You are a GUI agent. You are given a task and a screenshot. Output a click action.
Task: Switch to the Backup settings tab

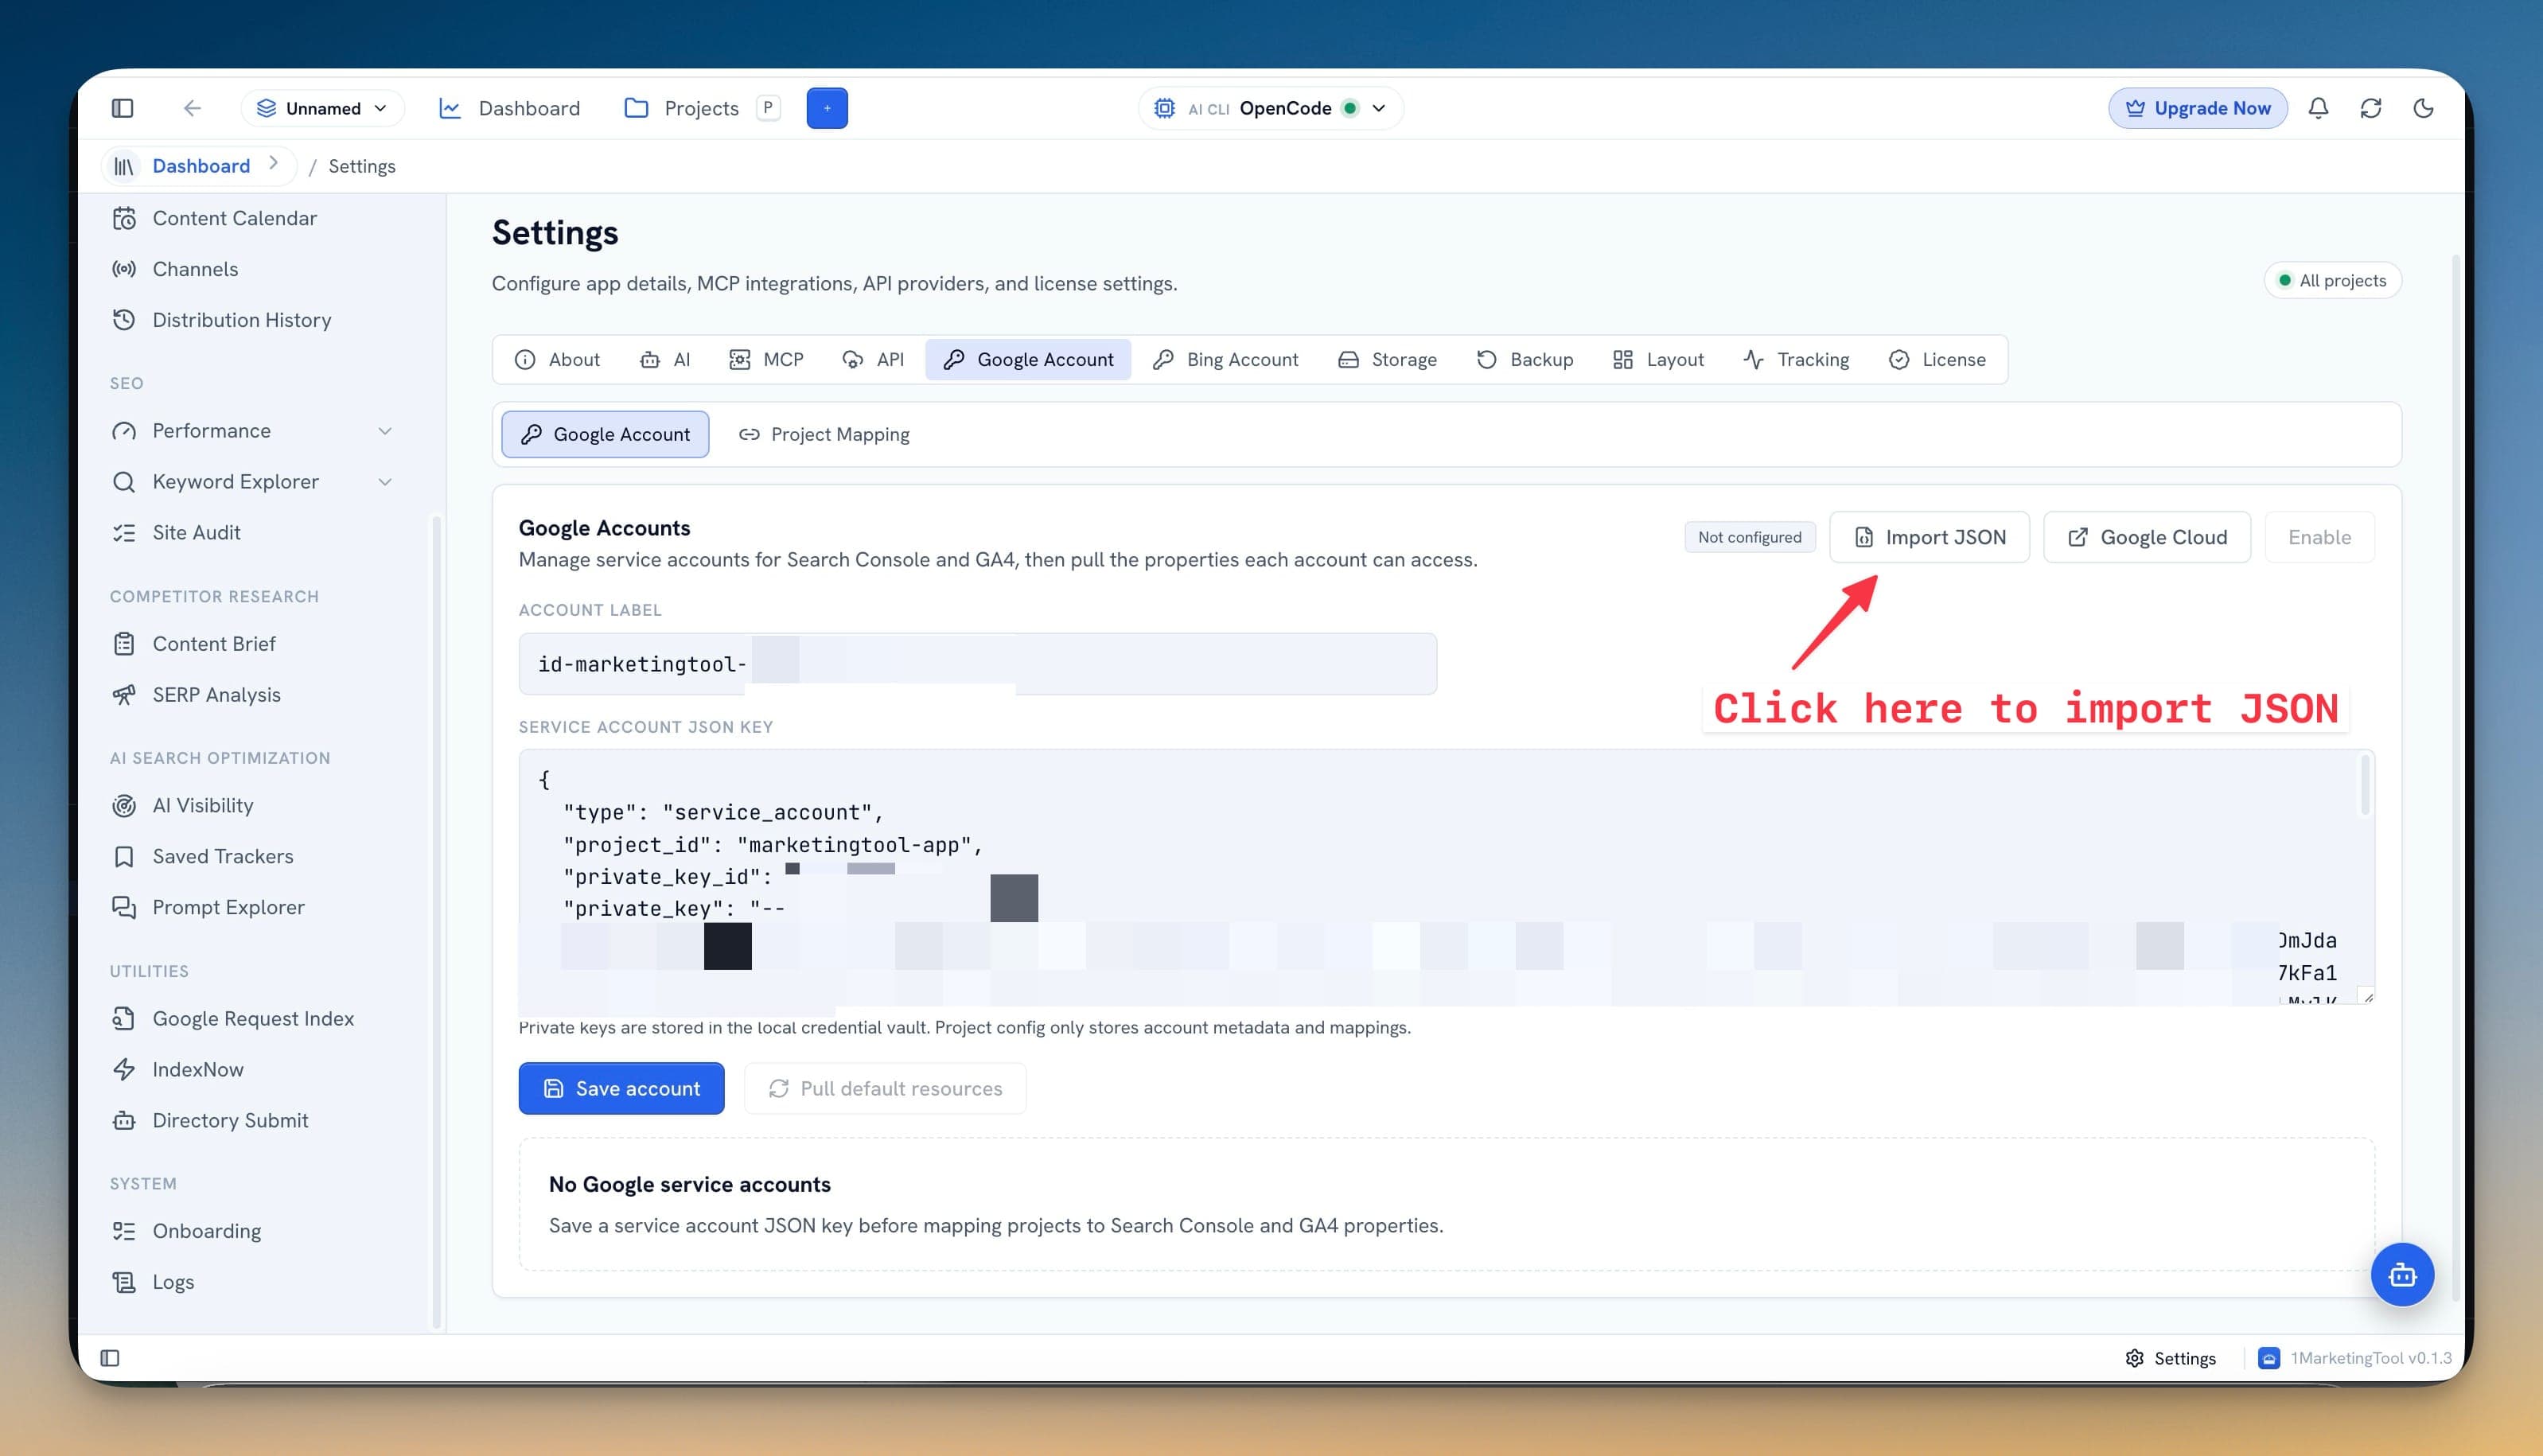[1525, 360]
